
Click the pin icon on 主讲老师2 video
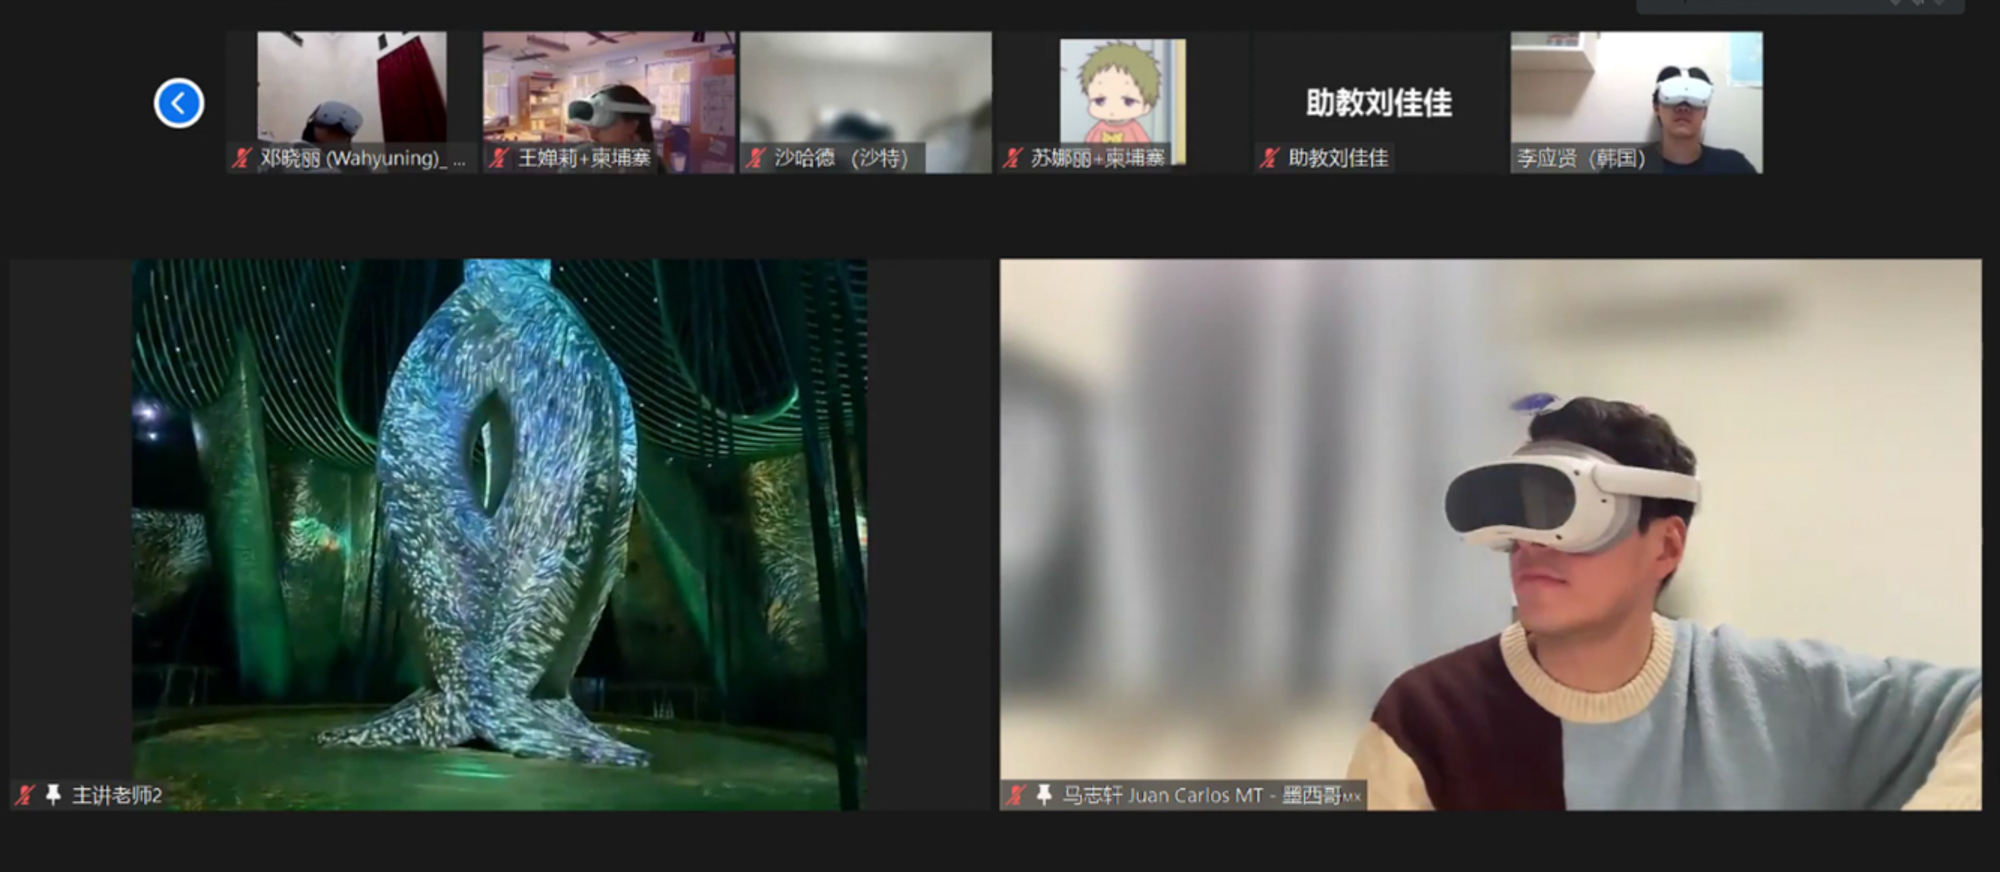[x=53, y=795]
